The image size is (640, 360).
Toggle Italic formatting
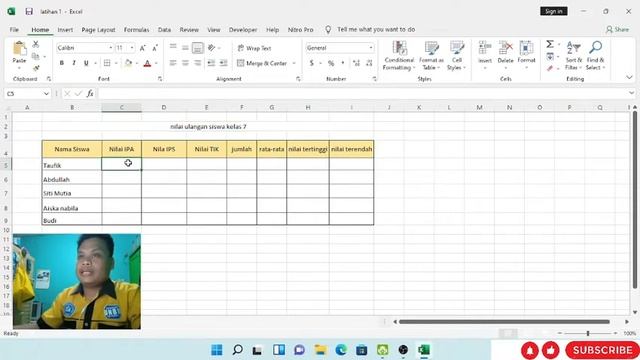74,63
